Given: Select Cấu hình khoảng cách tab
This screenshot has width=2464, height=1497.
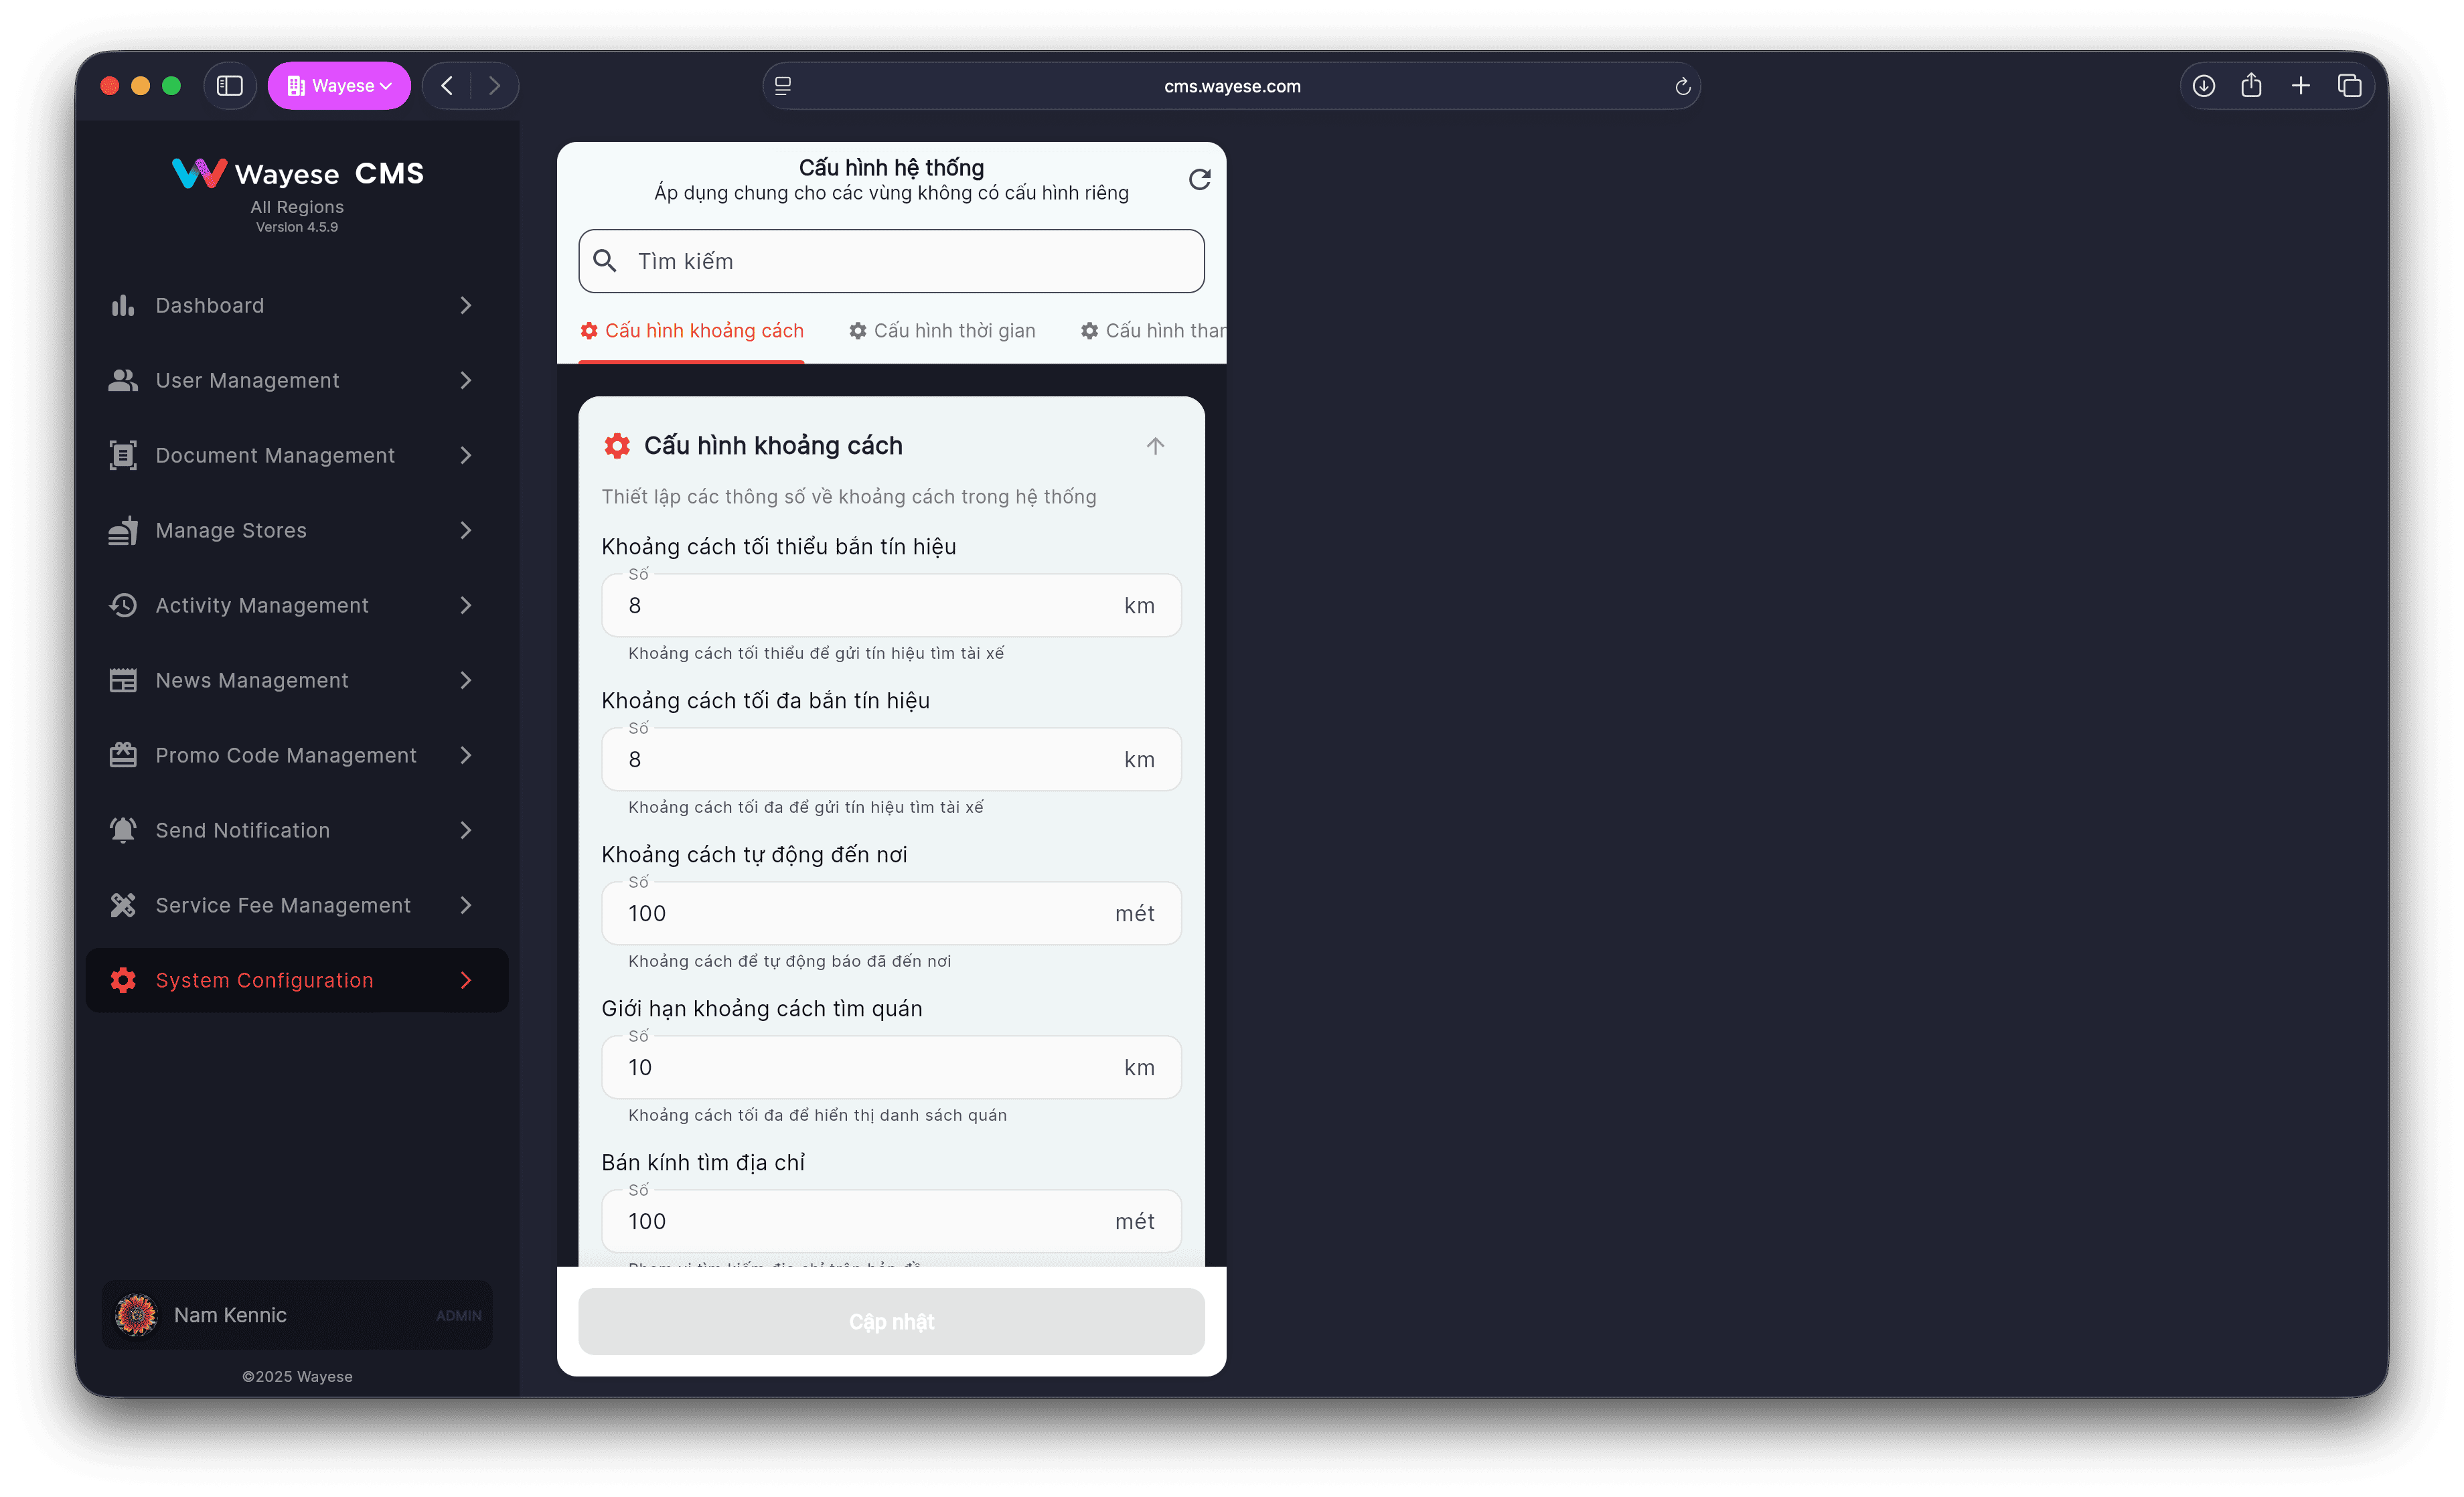Looking at the screenshot, I should 692,331.
